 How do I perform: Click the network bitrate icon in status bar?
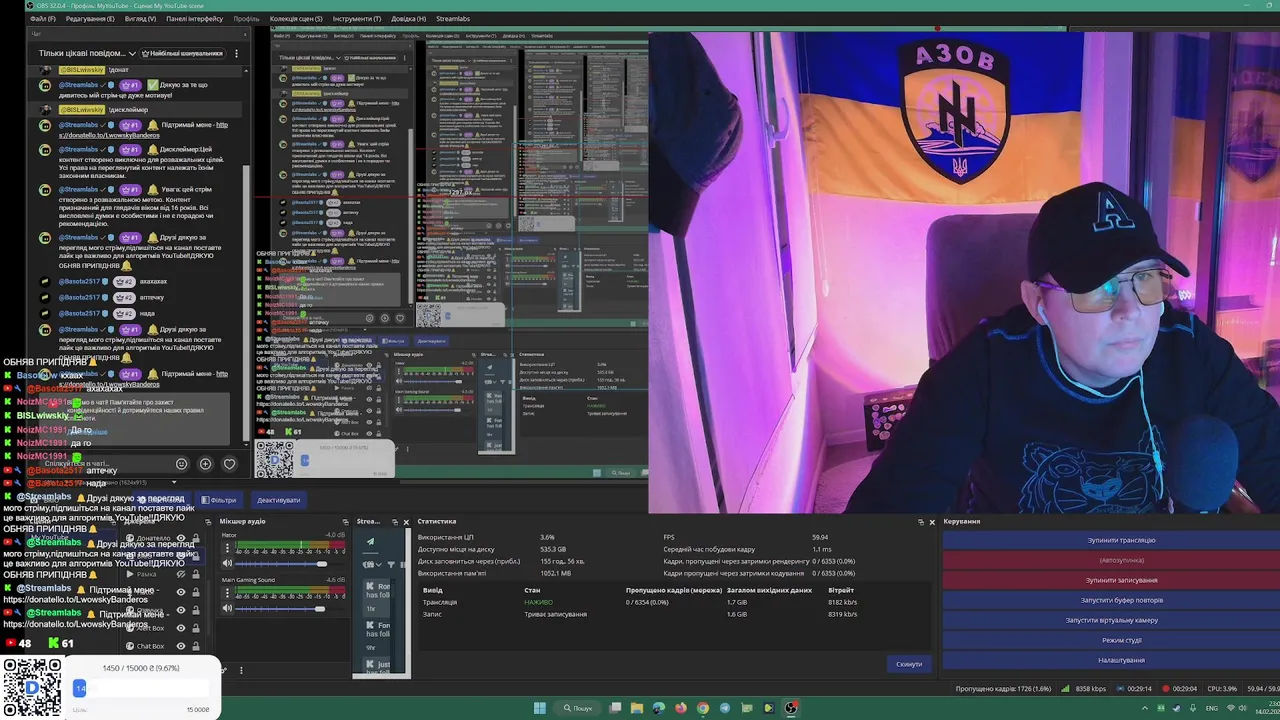[1065, 689]
